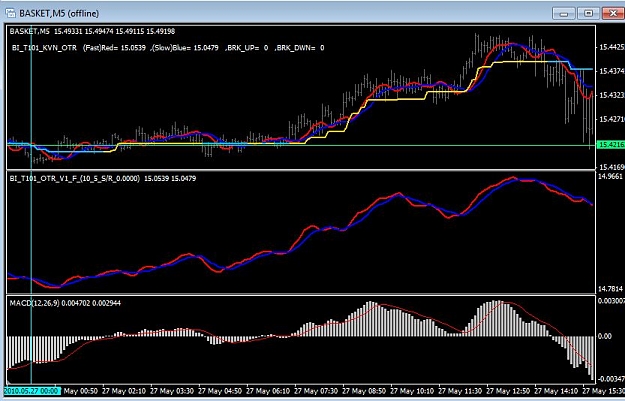Click the green 15.4216 current price tag
Screen dimensions: 625x401
[x=610, y=145]
